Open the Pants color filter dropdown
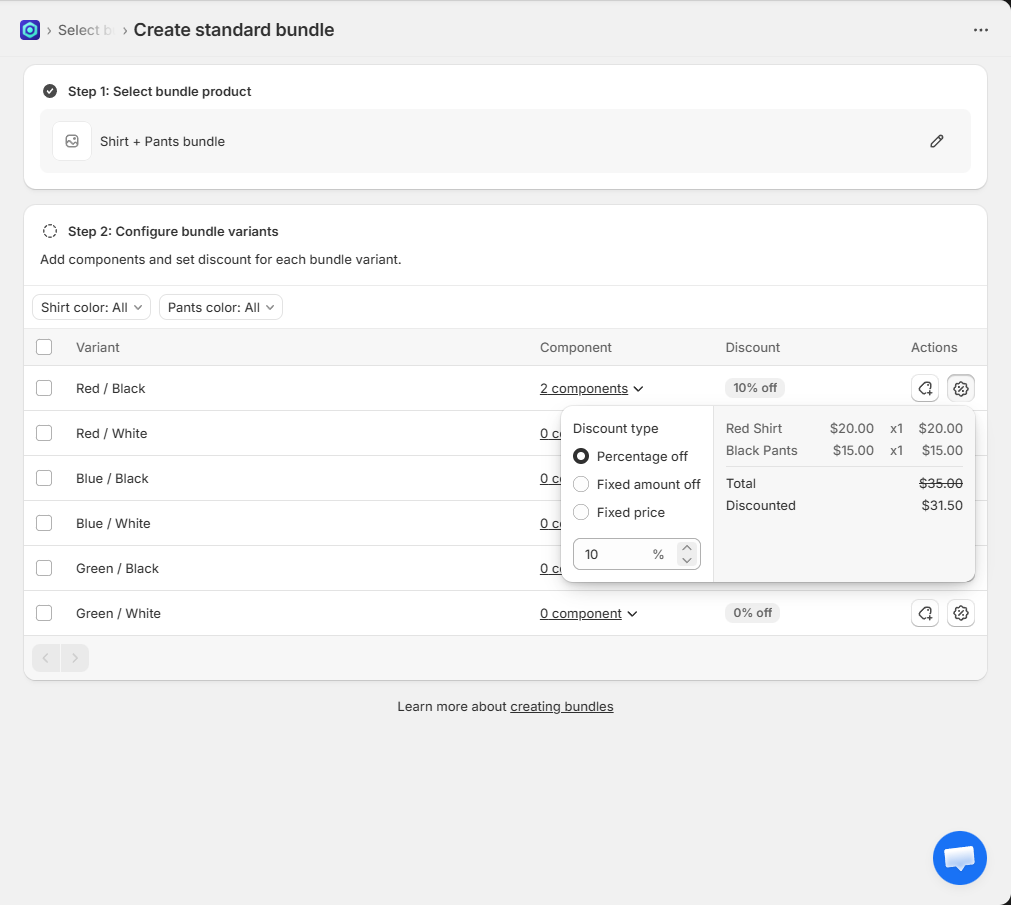Viewport: 1011px width, 905px height. 220,307
